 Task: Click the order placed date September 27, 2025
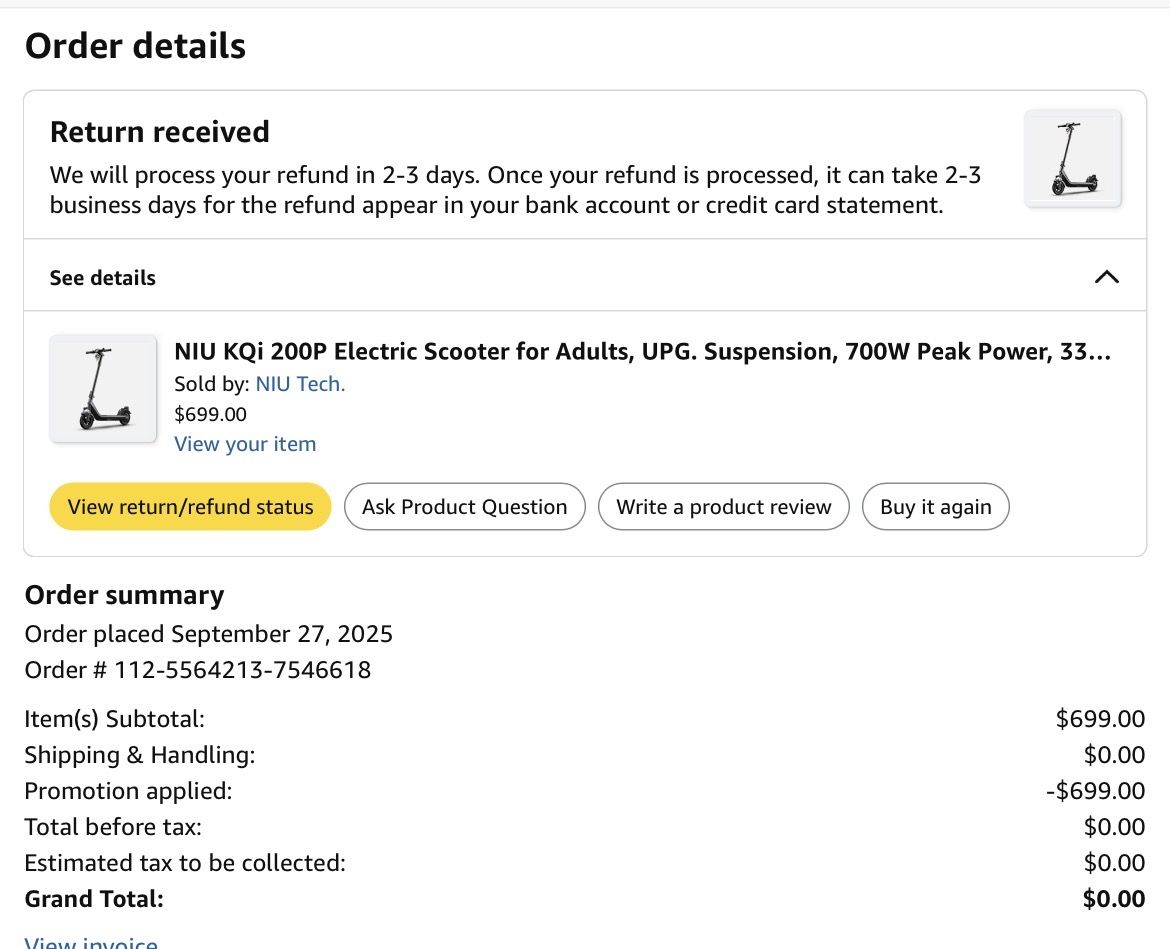[x=282, y=634]
